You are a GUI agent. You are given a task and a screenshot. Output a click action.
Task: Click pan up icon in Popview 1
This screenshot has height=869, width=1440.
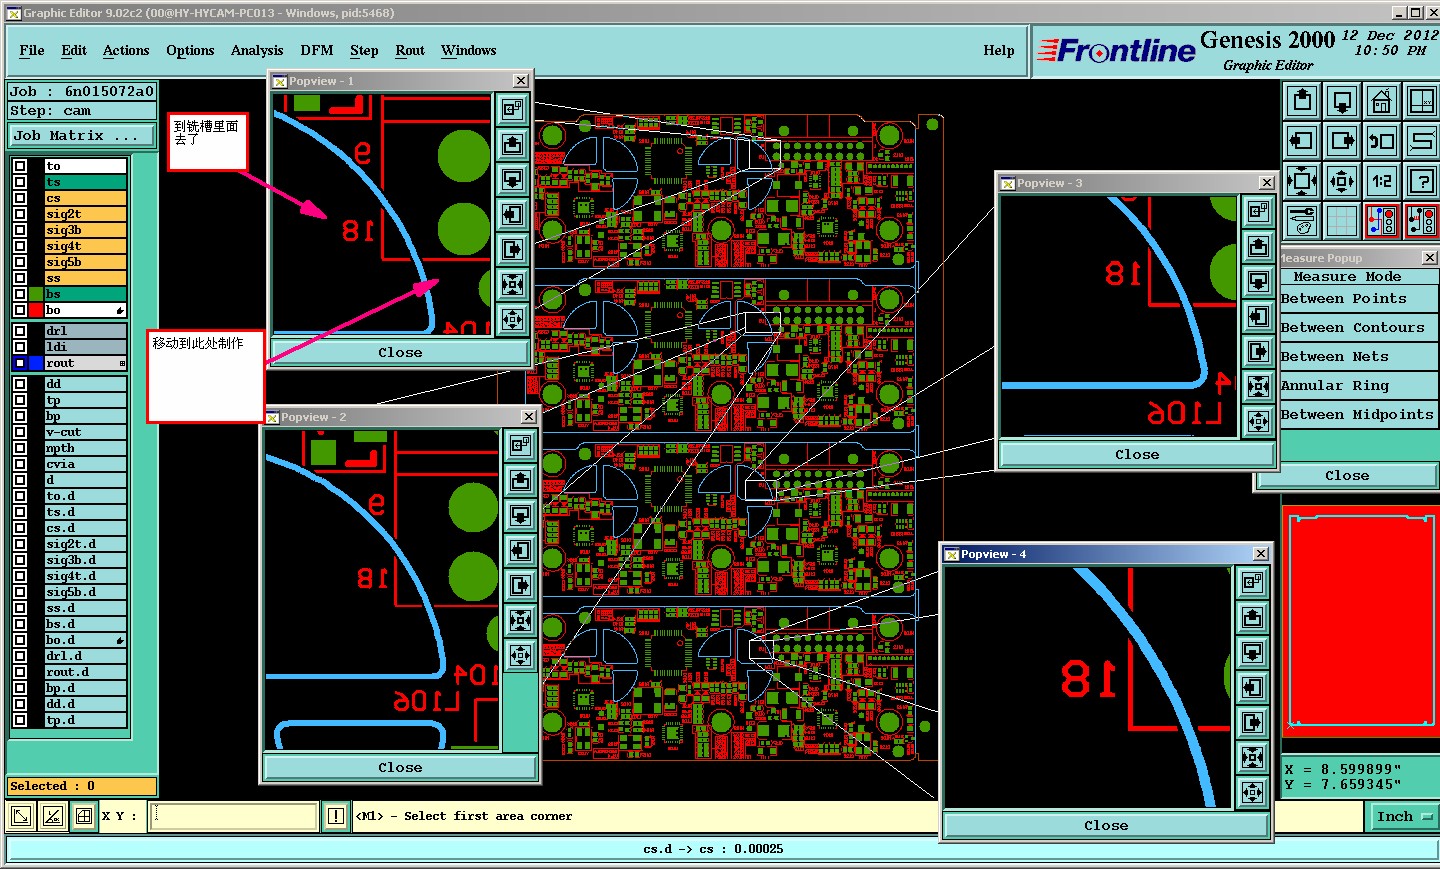513,145
